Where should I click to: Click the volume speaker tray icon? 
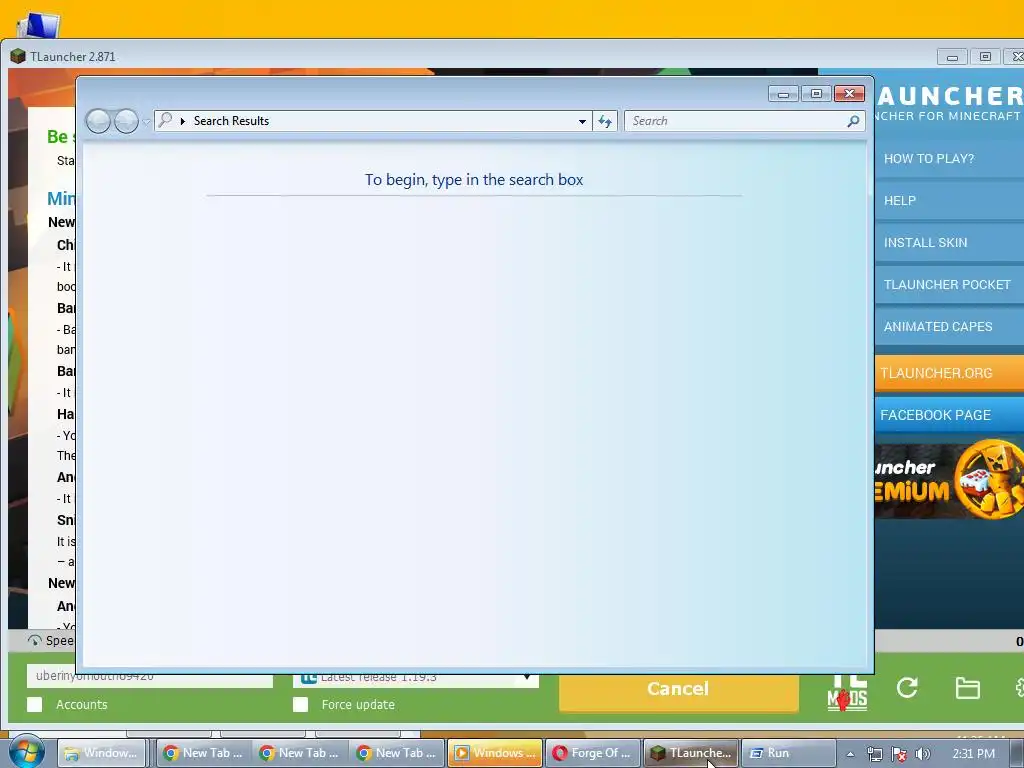[922, 754]
